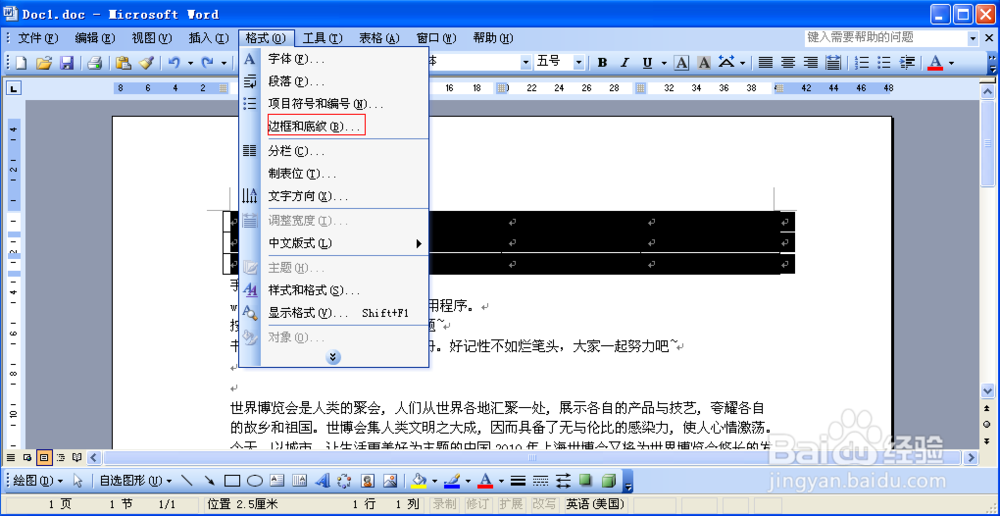Click the drawing fill color bucket
The width and height of the screenshot is (1000, 516).
[418, 480]
